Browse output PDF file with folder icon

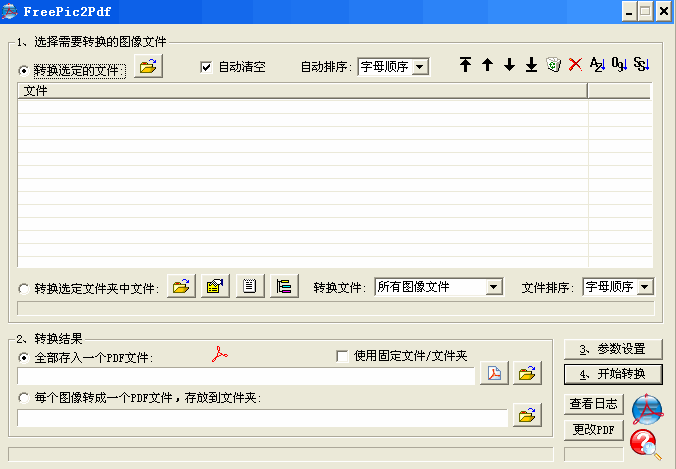(527, 373)
